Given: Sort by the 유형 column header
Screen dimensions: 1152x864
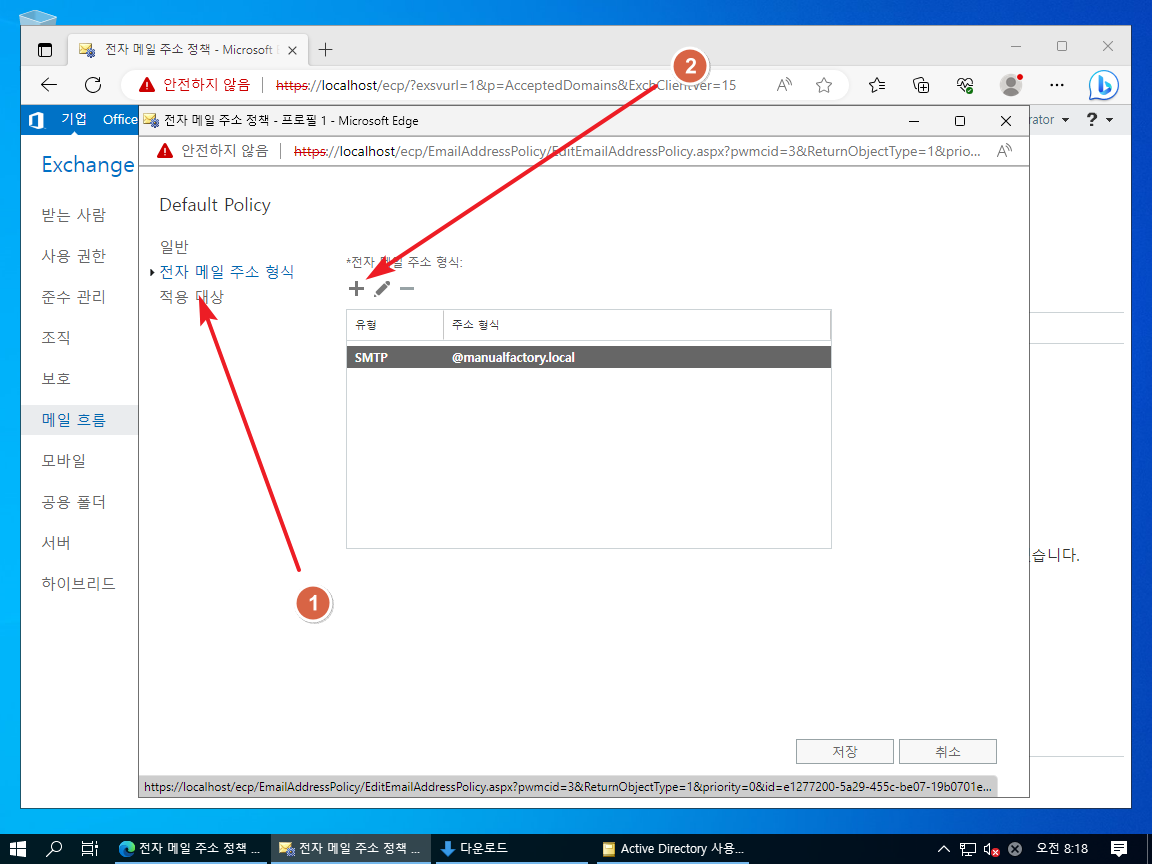Looking at the screenshot, I should click(x=395, y=325).
